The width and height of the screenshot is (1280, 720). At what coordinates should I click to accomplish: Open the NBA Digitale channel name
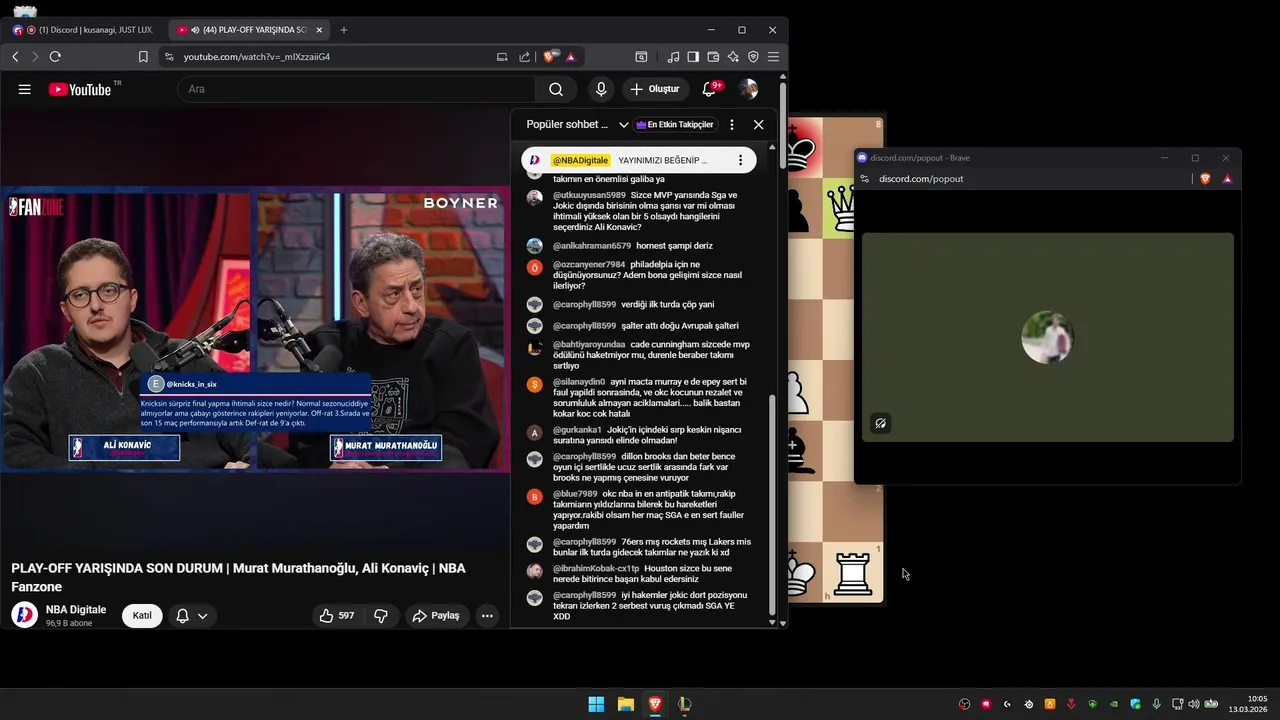click(x=76, y=610)
